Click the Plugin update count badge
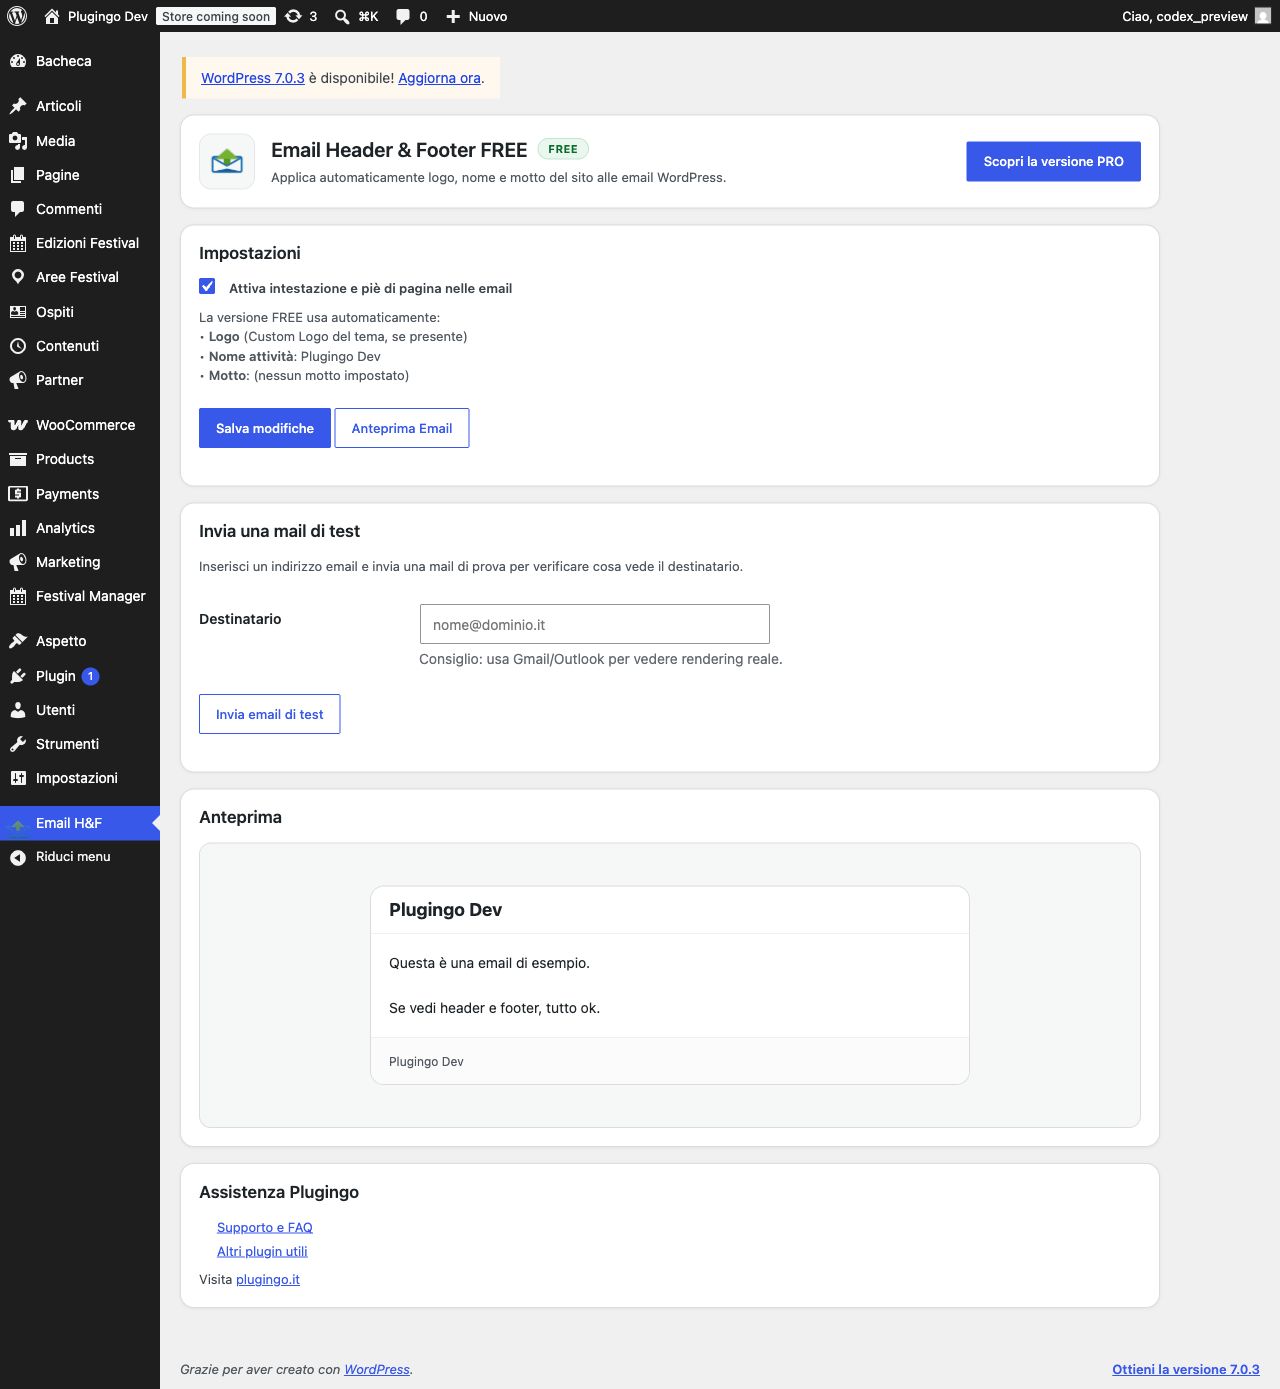 90,676
